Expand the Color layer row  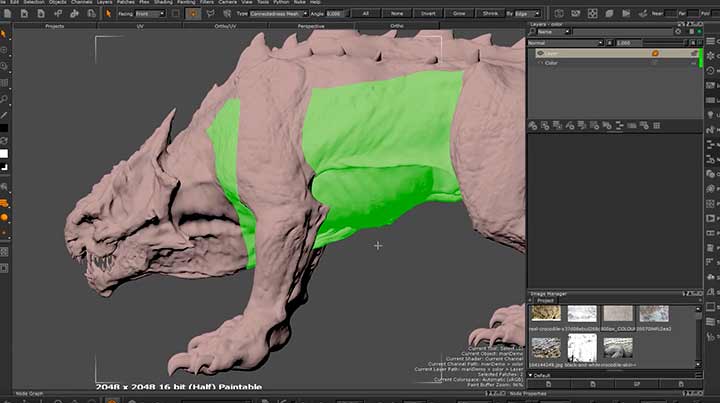[x=541, y=63]
